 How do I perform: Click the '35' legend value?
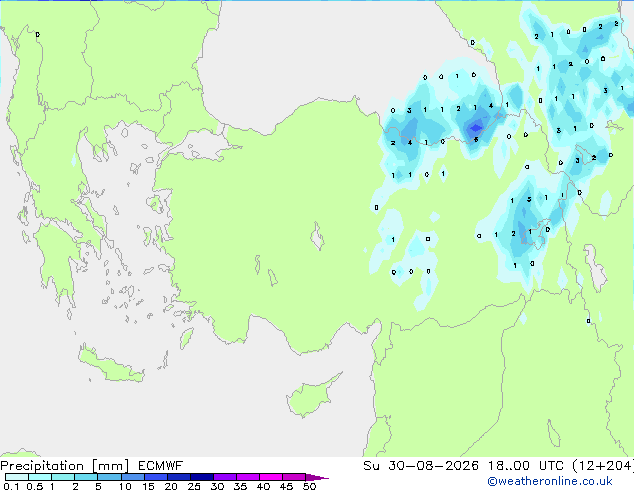pyautogui.click(x=241, y=486)
